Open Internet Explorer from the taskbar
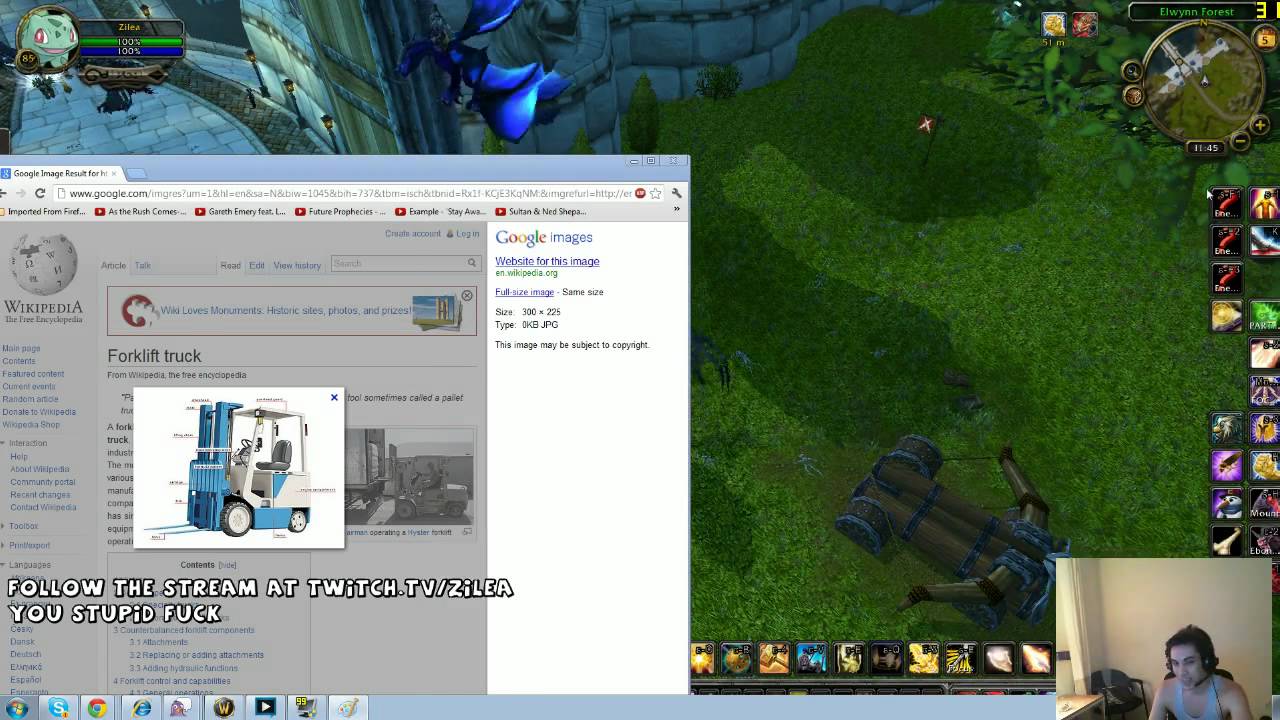1280x720 pixels. point(141,708)
